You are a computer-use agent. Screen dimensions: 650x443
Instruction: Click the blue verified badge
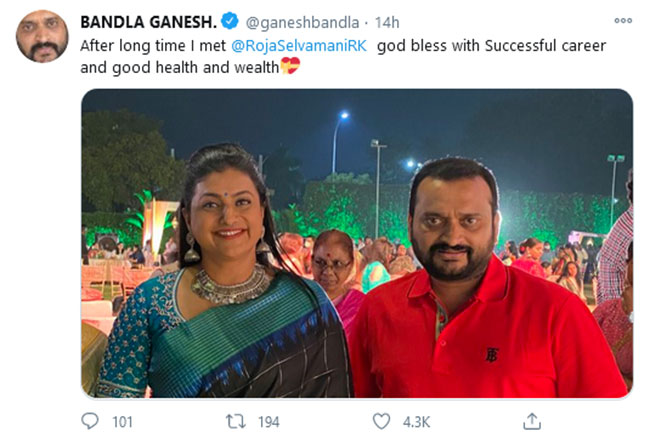click(x=229, y=20)
